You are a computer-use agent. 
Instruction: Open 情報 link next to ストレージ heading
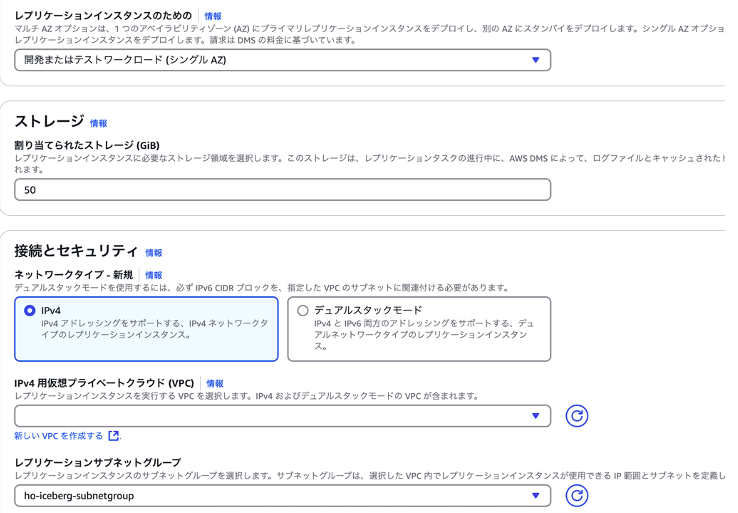click(x=98, y=123)
